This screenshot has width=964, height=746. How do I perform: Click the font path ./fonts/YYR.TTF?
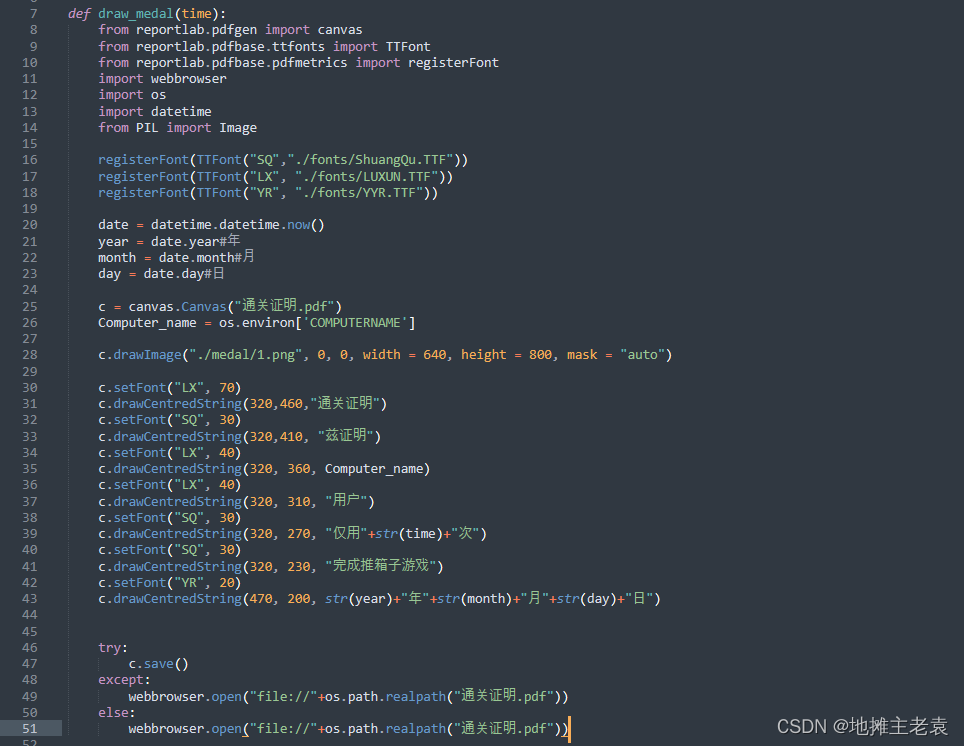click(x=359, y=192)
